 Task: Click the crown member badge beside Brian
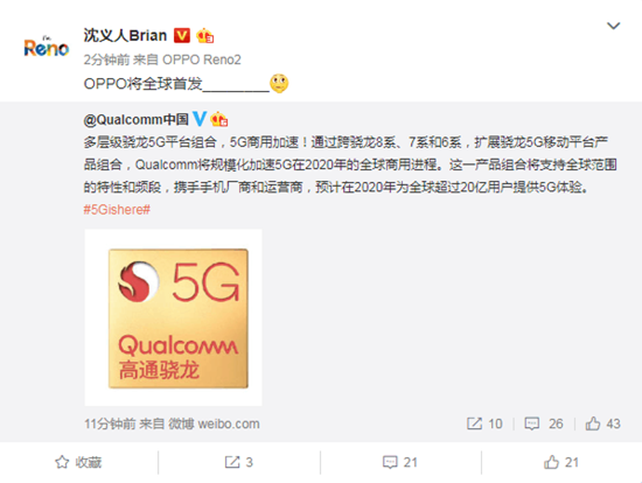[x=205, y=36]
